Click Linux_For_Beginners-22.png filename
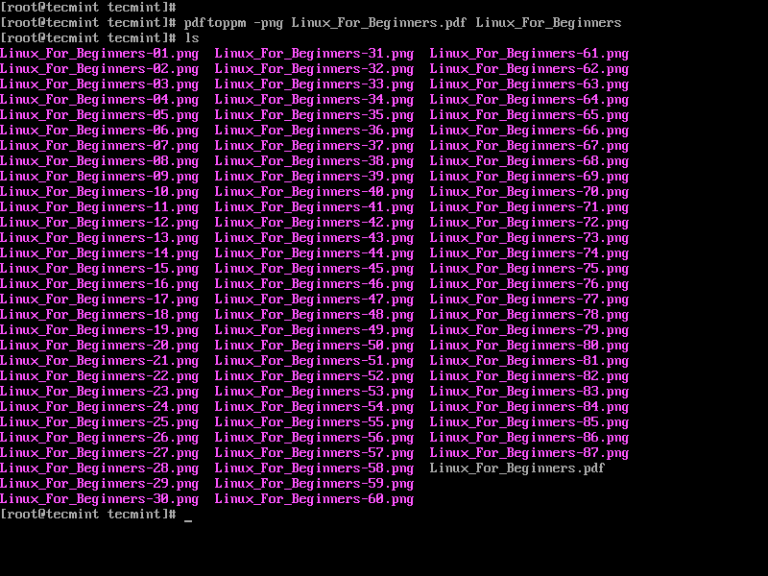This screenshot has width=768, height=576. (99, 376)
